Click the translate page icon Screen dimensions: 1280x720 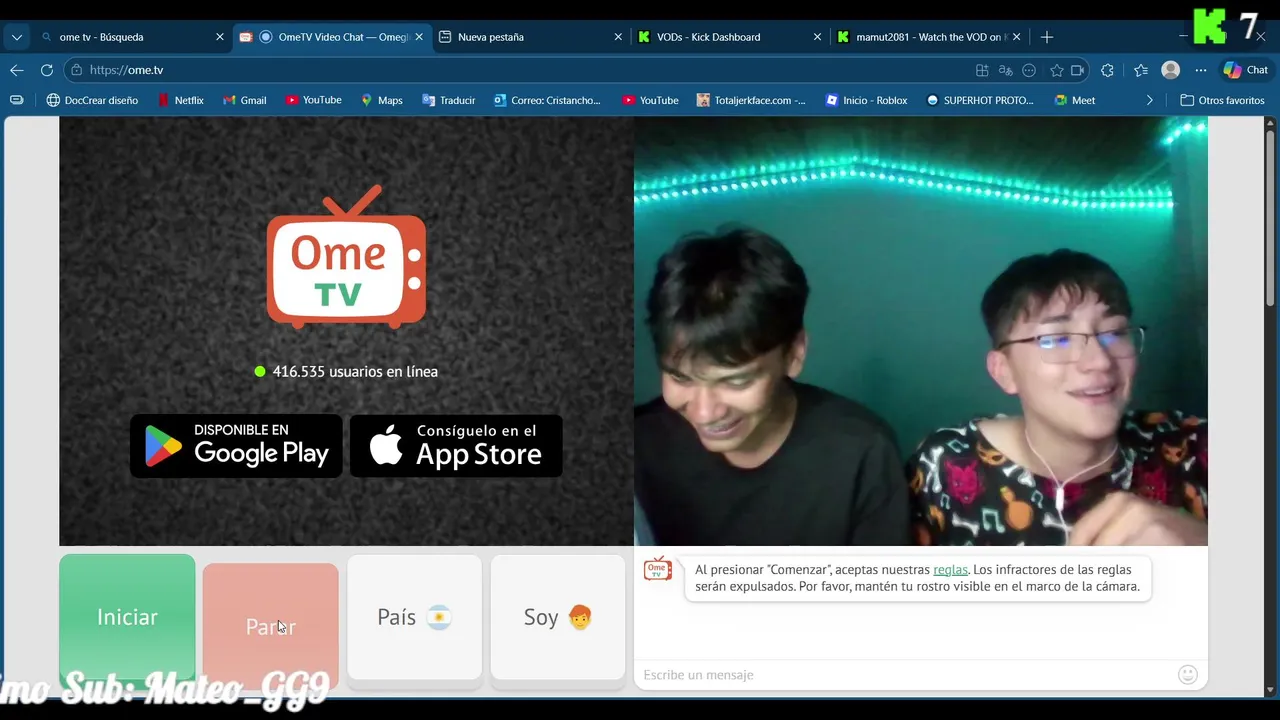[x=1006, y=70]
